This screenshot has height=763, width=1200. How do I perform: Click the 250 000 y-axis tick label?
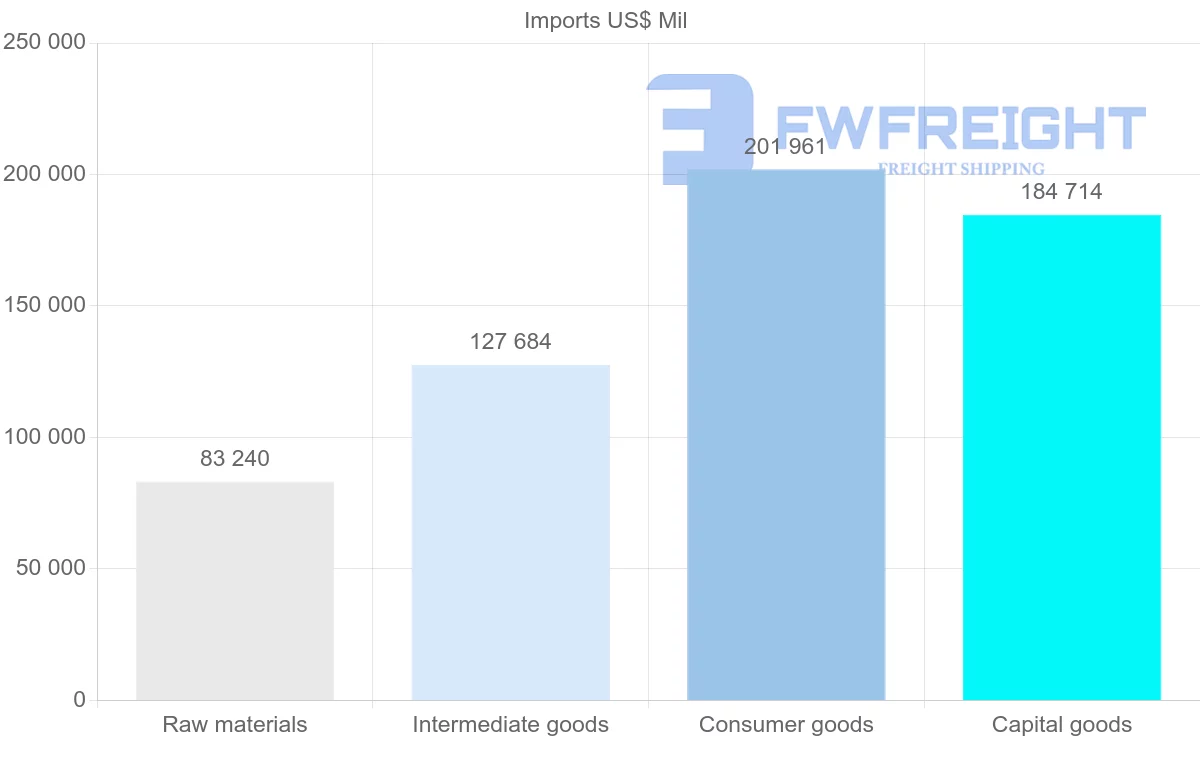pyautogui.click(x=44, y=43)
